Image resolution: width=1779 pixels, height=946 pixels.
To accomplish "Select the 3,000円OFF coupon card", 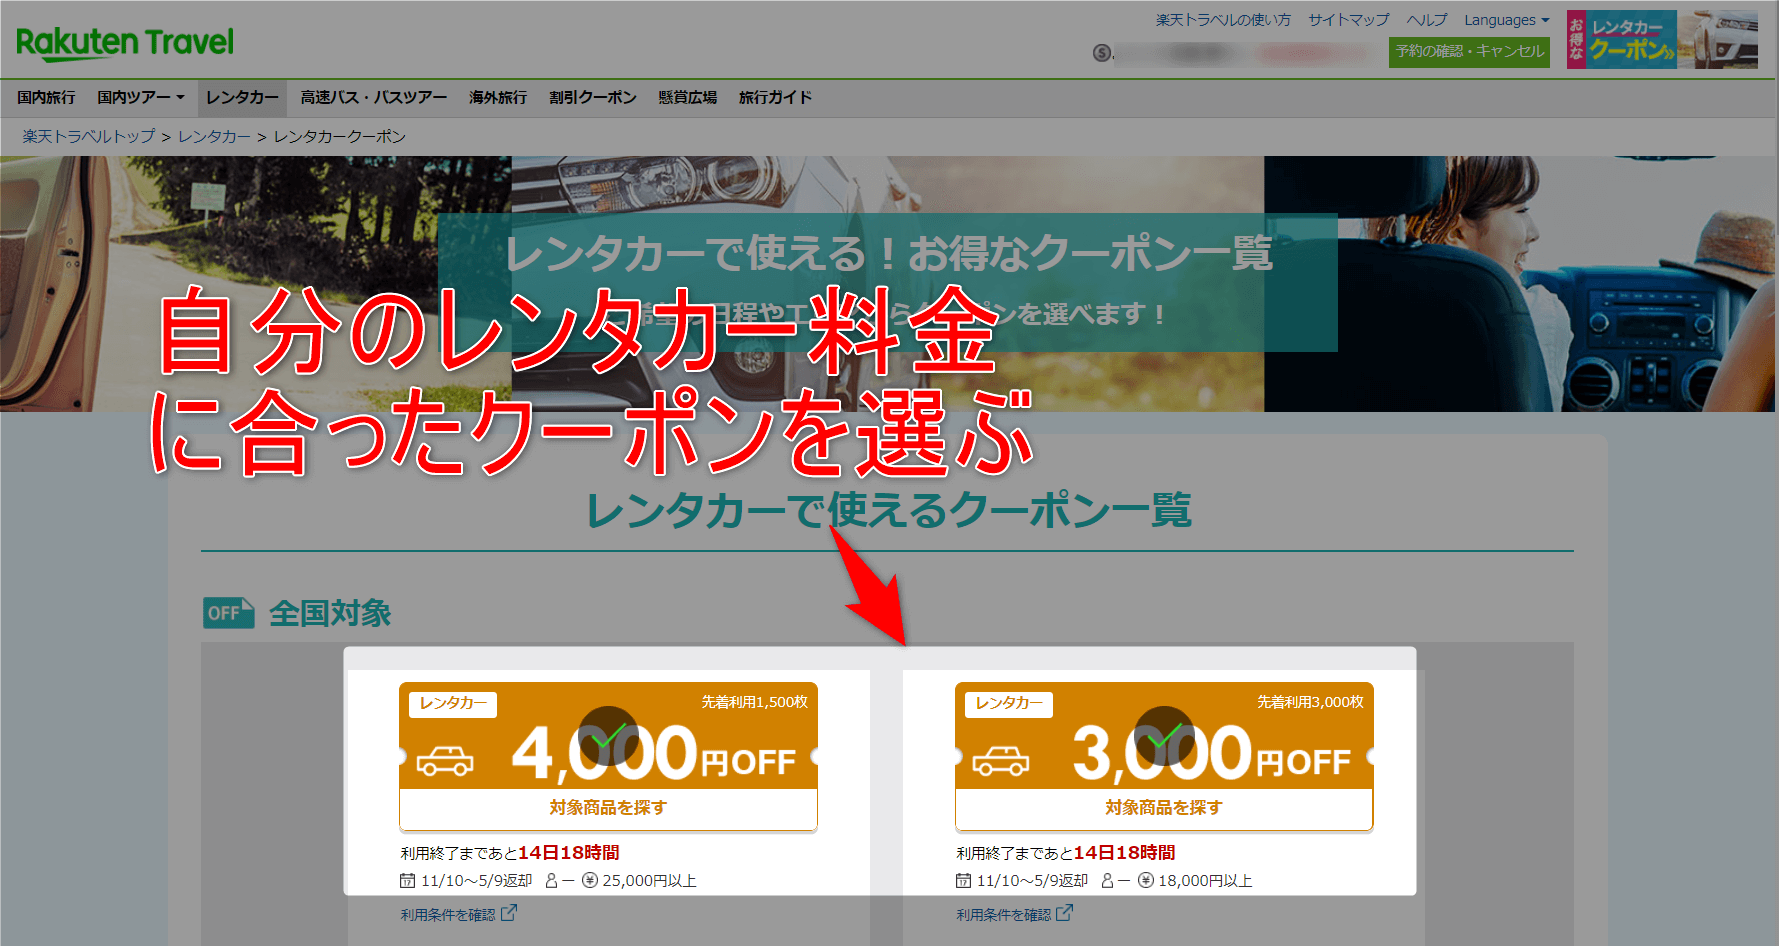I will coord(1164,756).
